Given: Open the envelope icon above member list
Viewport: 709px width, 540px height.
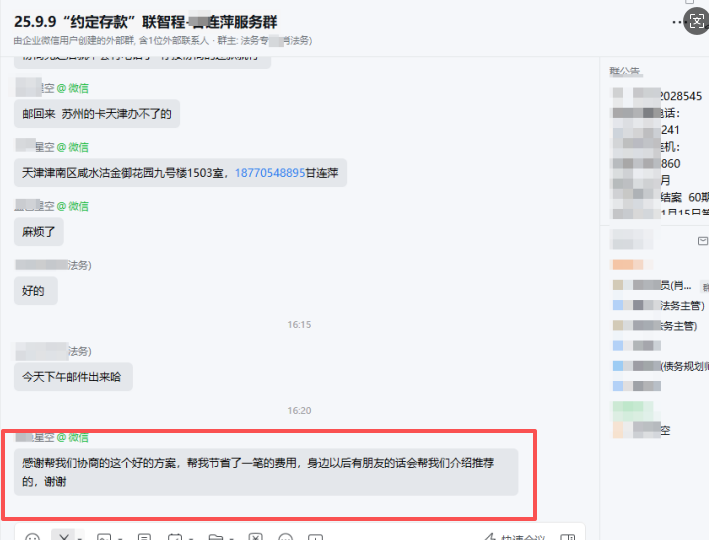Looking at the screenshot, I should (703, 241).
